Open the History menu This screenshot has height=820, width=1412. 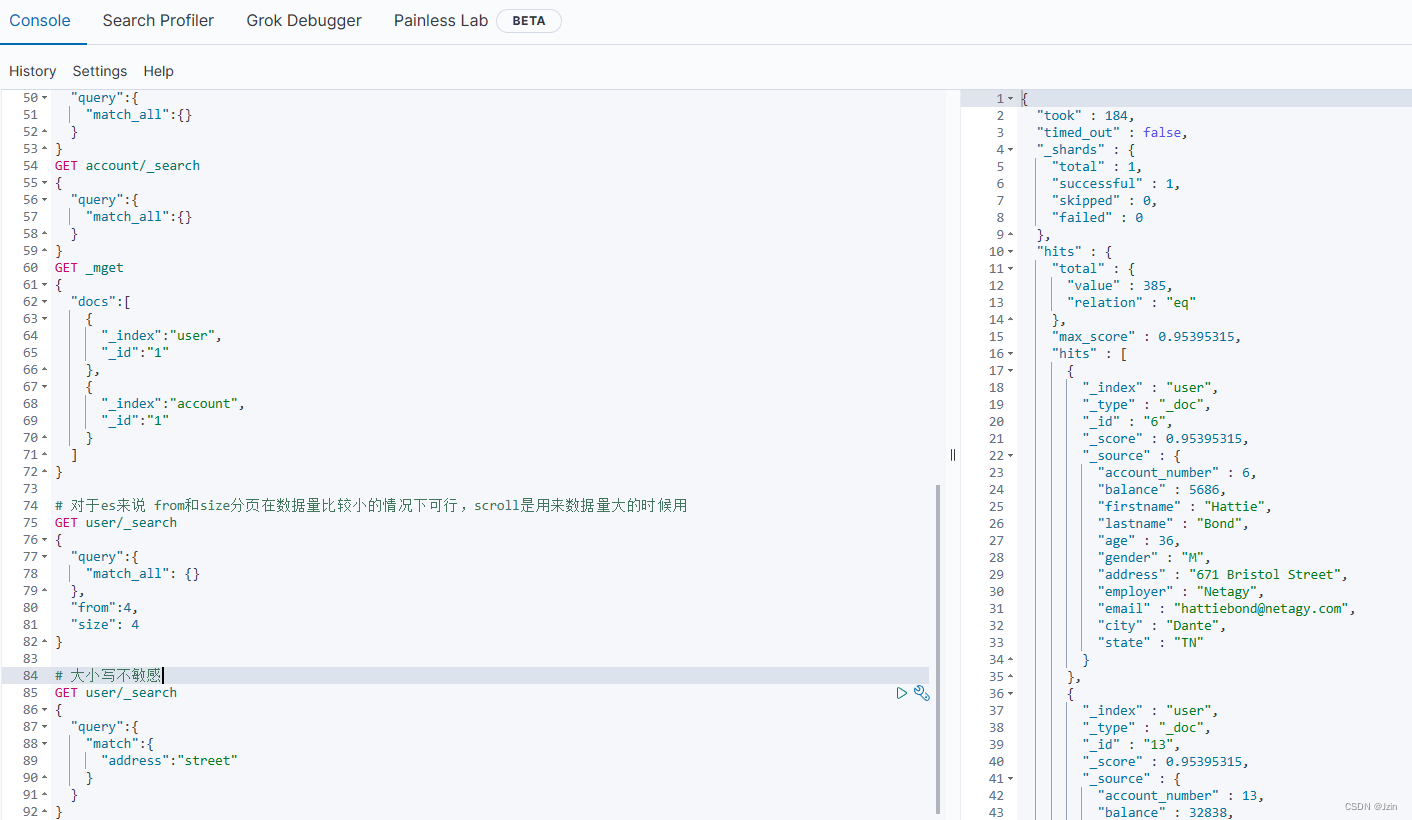33,71
